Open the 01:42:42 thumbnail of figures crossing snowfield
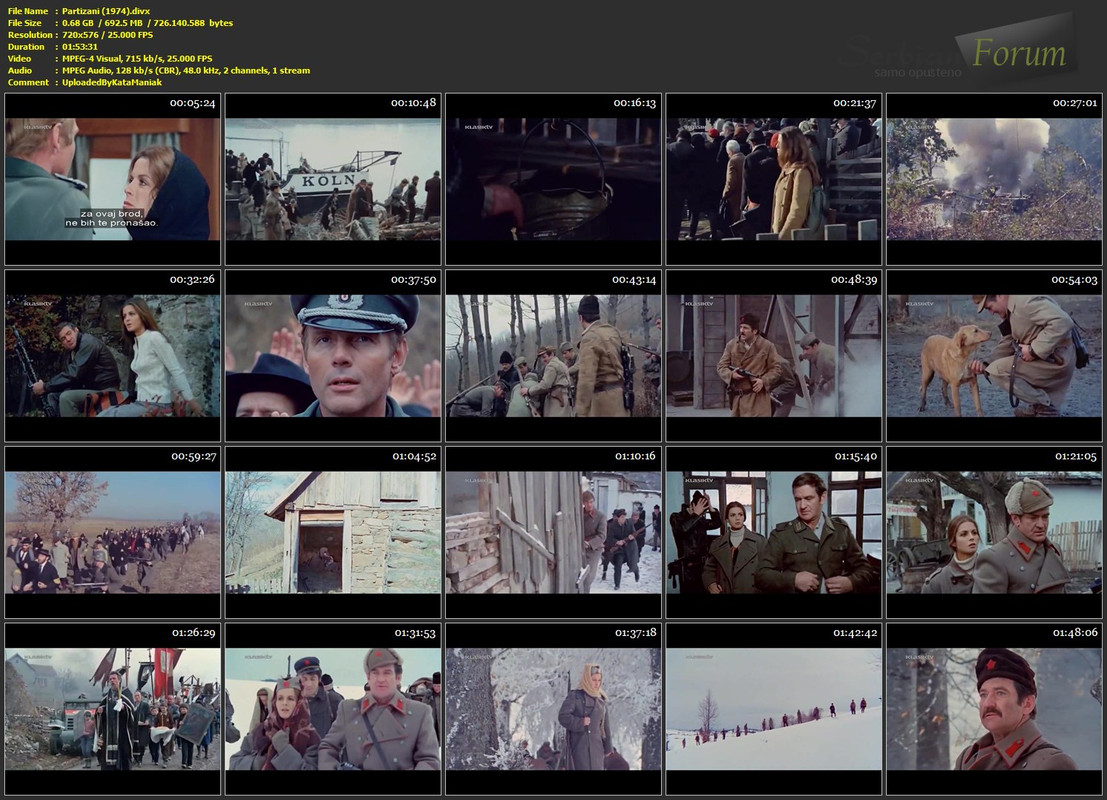 pos(774,708)
